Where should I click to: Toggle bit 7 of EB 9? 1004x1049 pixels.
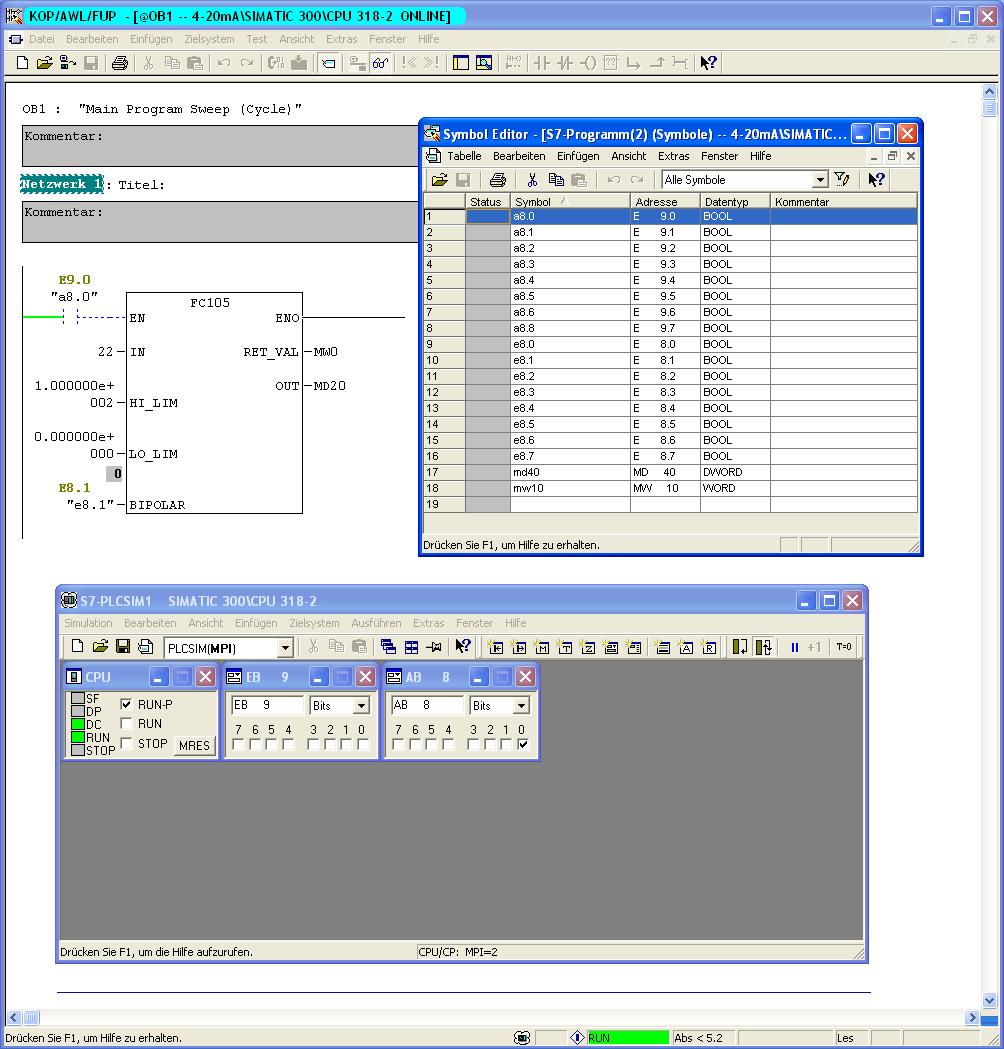tap(238, 744)
